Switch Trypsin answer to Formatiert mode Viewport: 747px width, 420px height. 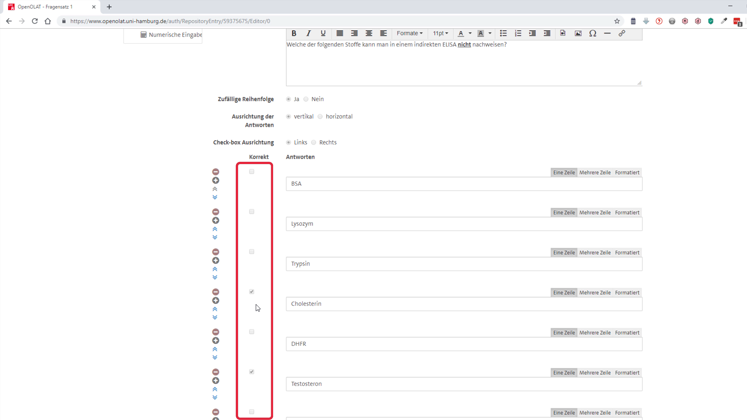(627, 252)
